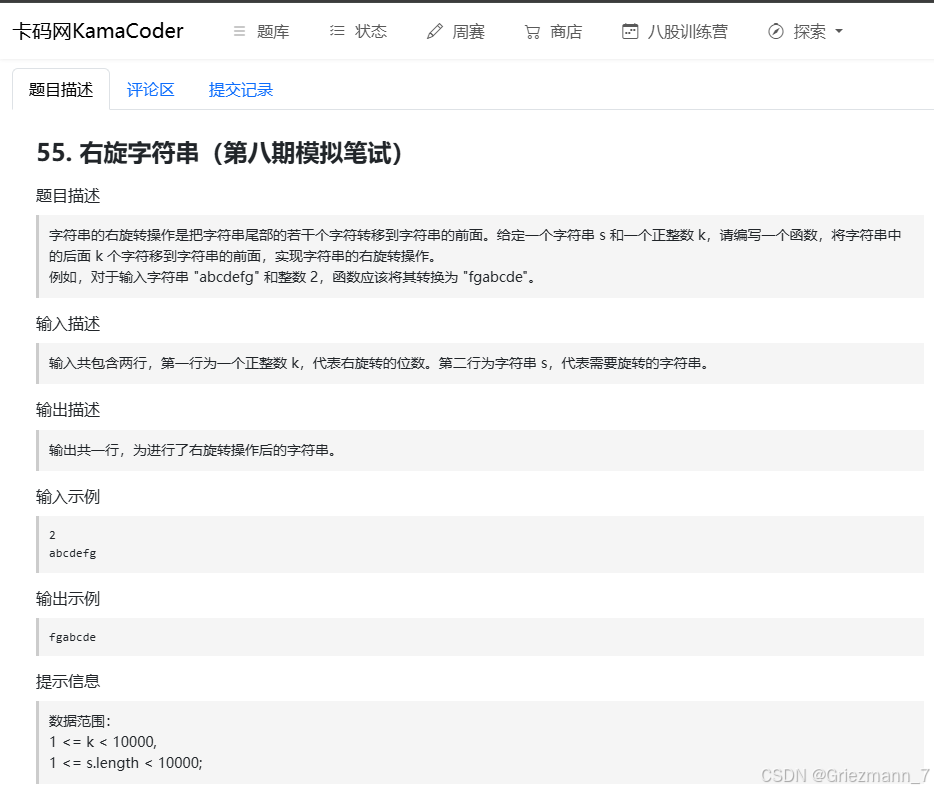Click the 八股训练营 calendar icon
934x791 pixels.
(x=630, y=31)
